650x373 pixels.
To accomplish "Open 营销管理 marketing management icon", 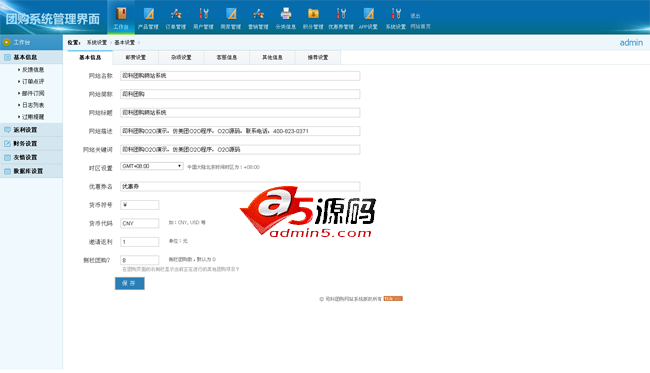I will click(258, 14).
